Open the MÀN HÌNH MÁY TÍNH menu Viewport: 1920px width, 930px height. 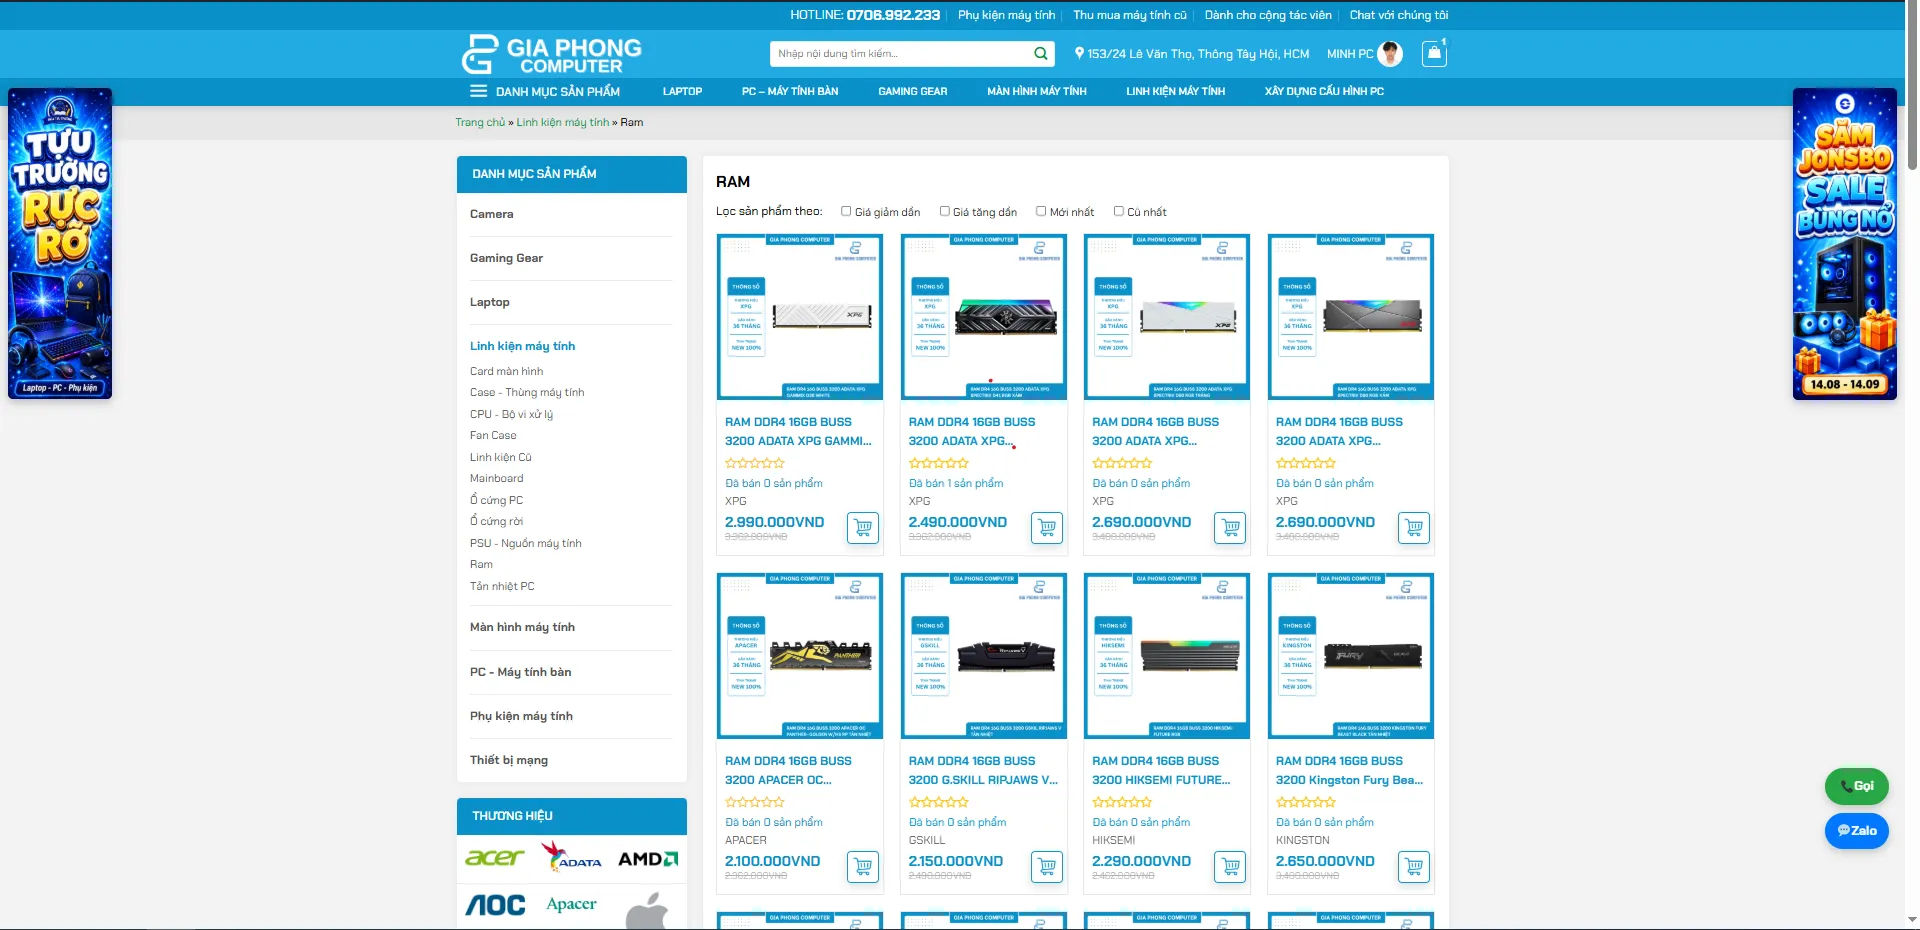(x=1037, y=91)
